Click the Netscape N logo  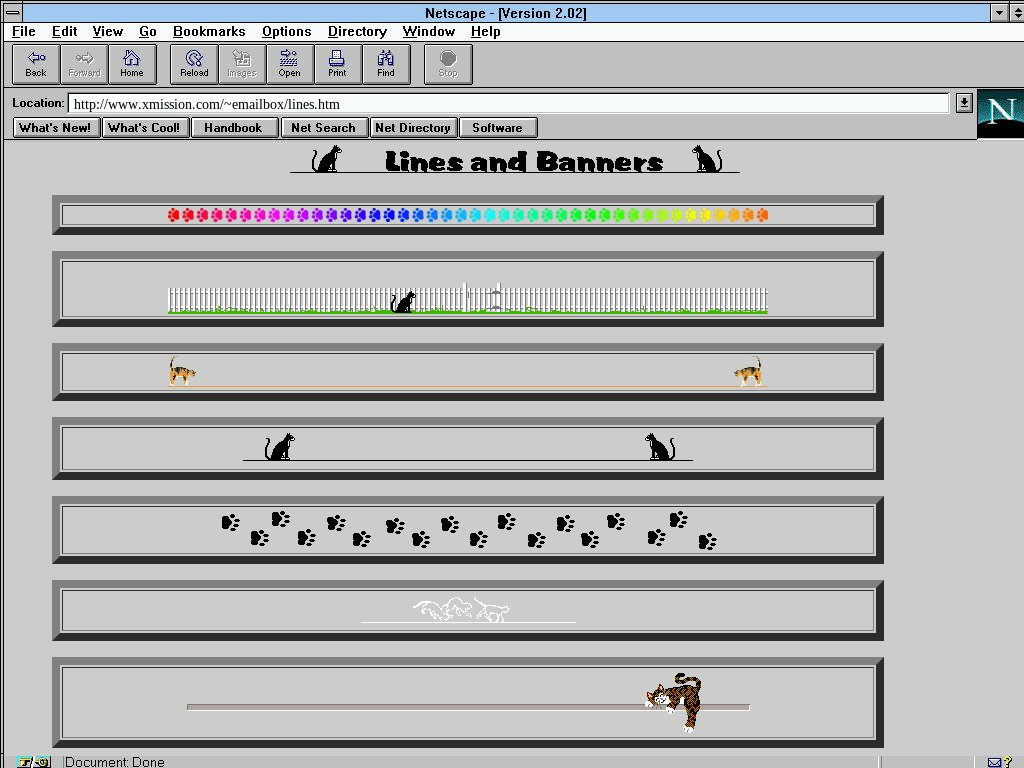[x=1000, y=114]
